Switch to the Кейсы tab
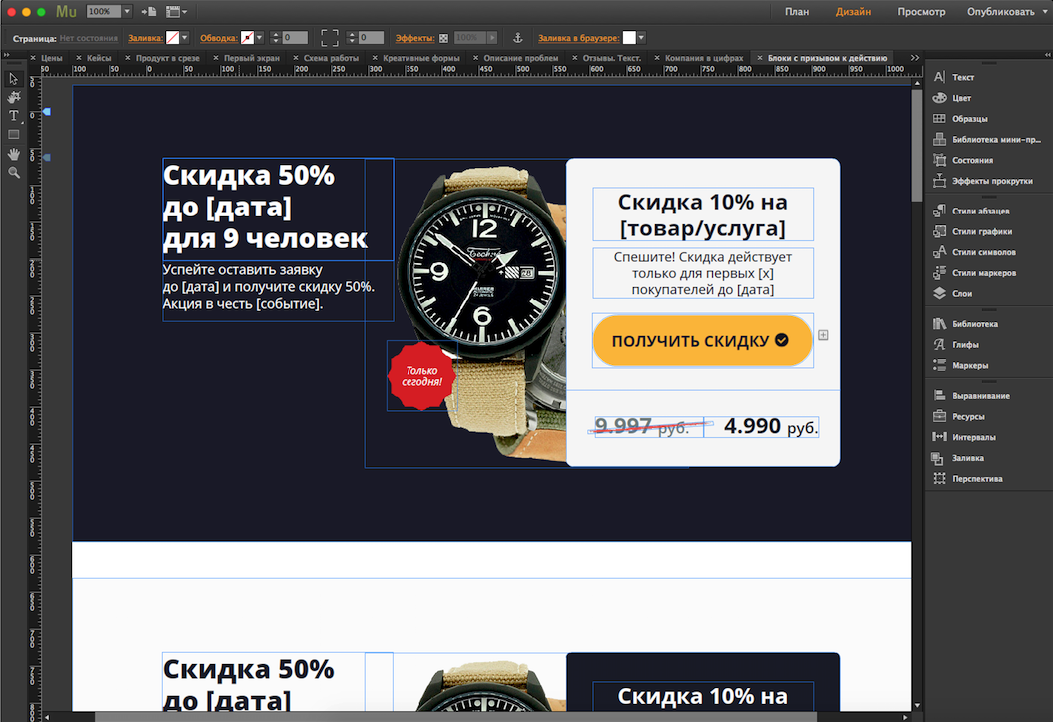Viewport: 1053px width, 722px height. pyautogui.click(x=99, y=58)
